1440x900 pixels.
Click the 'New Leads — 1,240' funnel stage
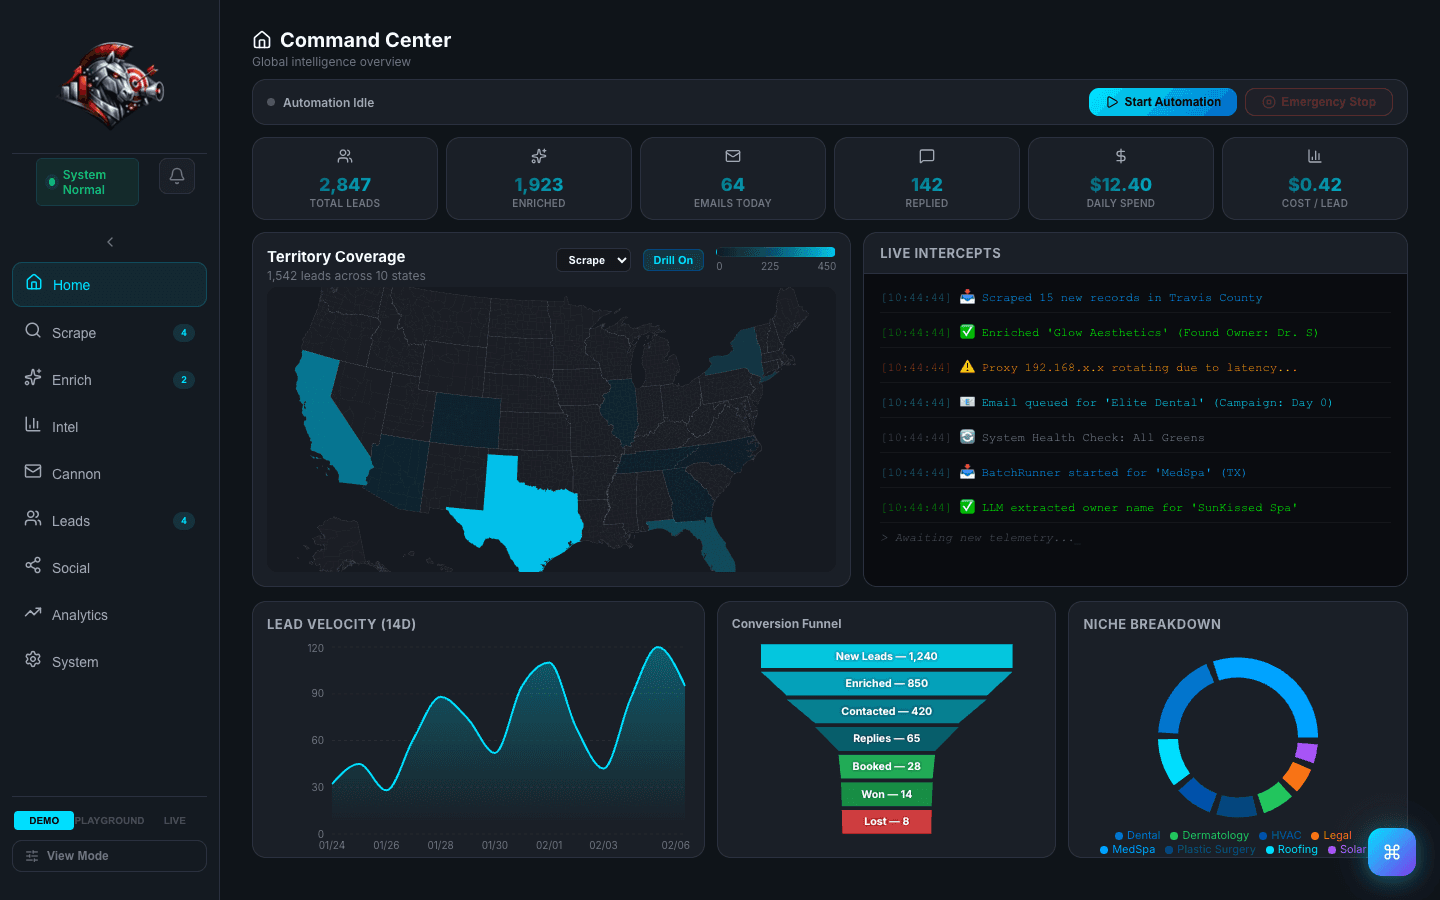tap(887, 656)
